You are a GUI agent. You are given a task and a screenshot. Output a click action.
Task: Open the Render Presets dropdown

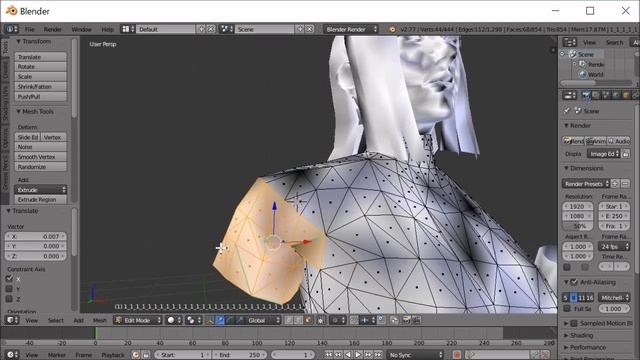click(586, 184)
